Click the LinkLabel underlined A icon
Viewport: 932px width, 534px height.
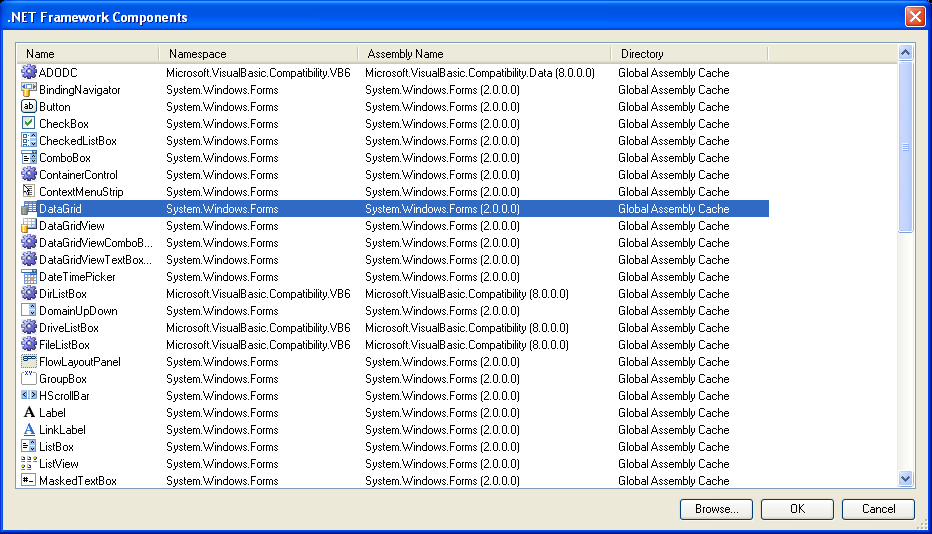coord(29,429)
